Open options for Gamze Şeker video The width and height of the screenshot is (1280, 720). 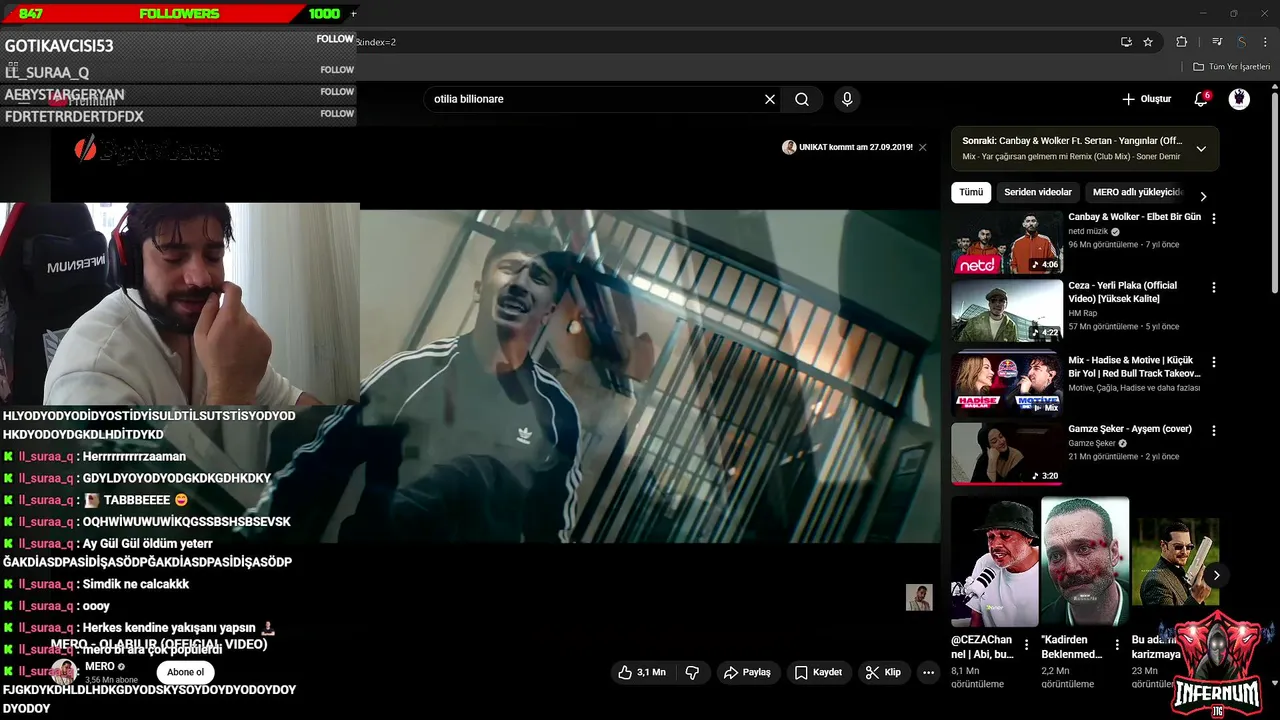[1214, 430]
